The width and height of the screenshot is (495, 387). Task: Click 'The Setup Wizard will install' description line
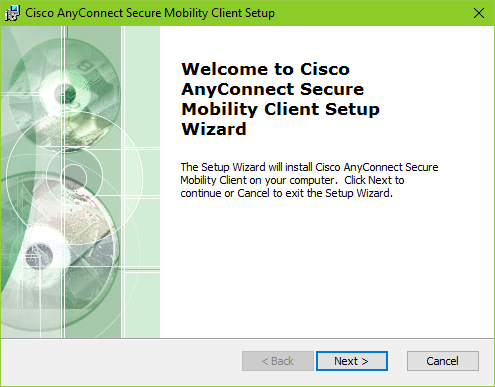(309, 167)
